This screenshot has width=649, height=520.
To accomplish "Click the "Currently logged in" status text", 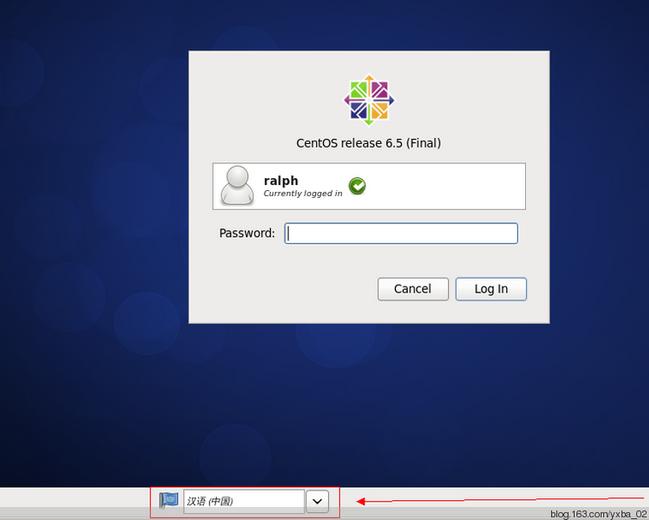I will 303,193.
